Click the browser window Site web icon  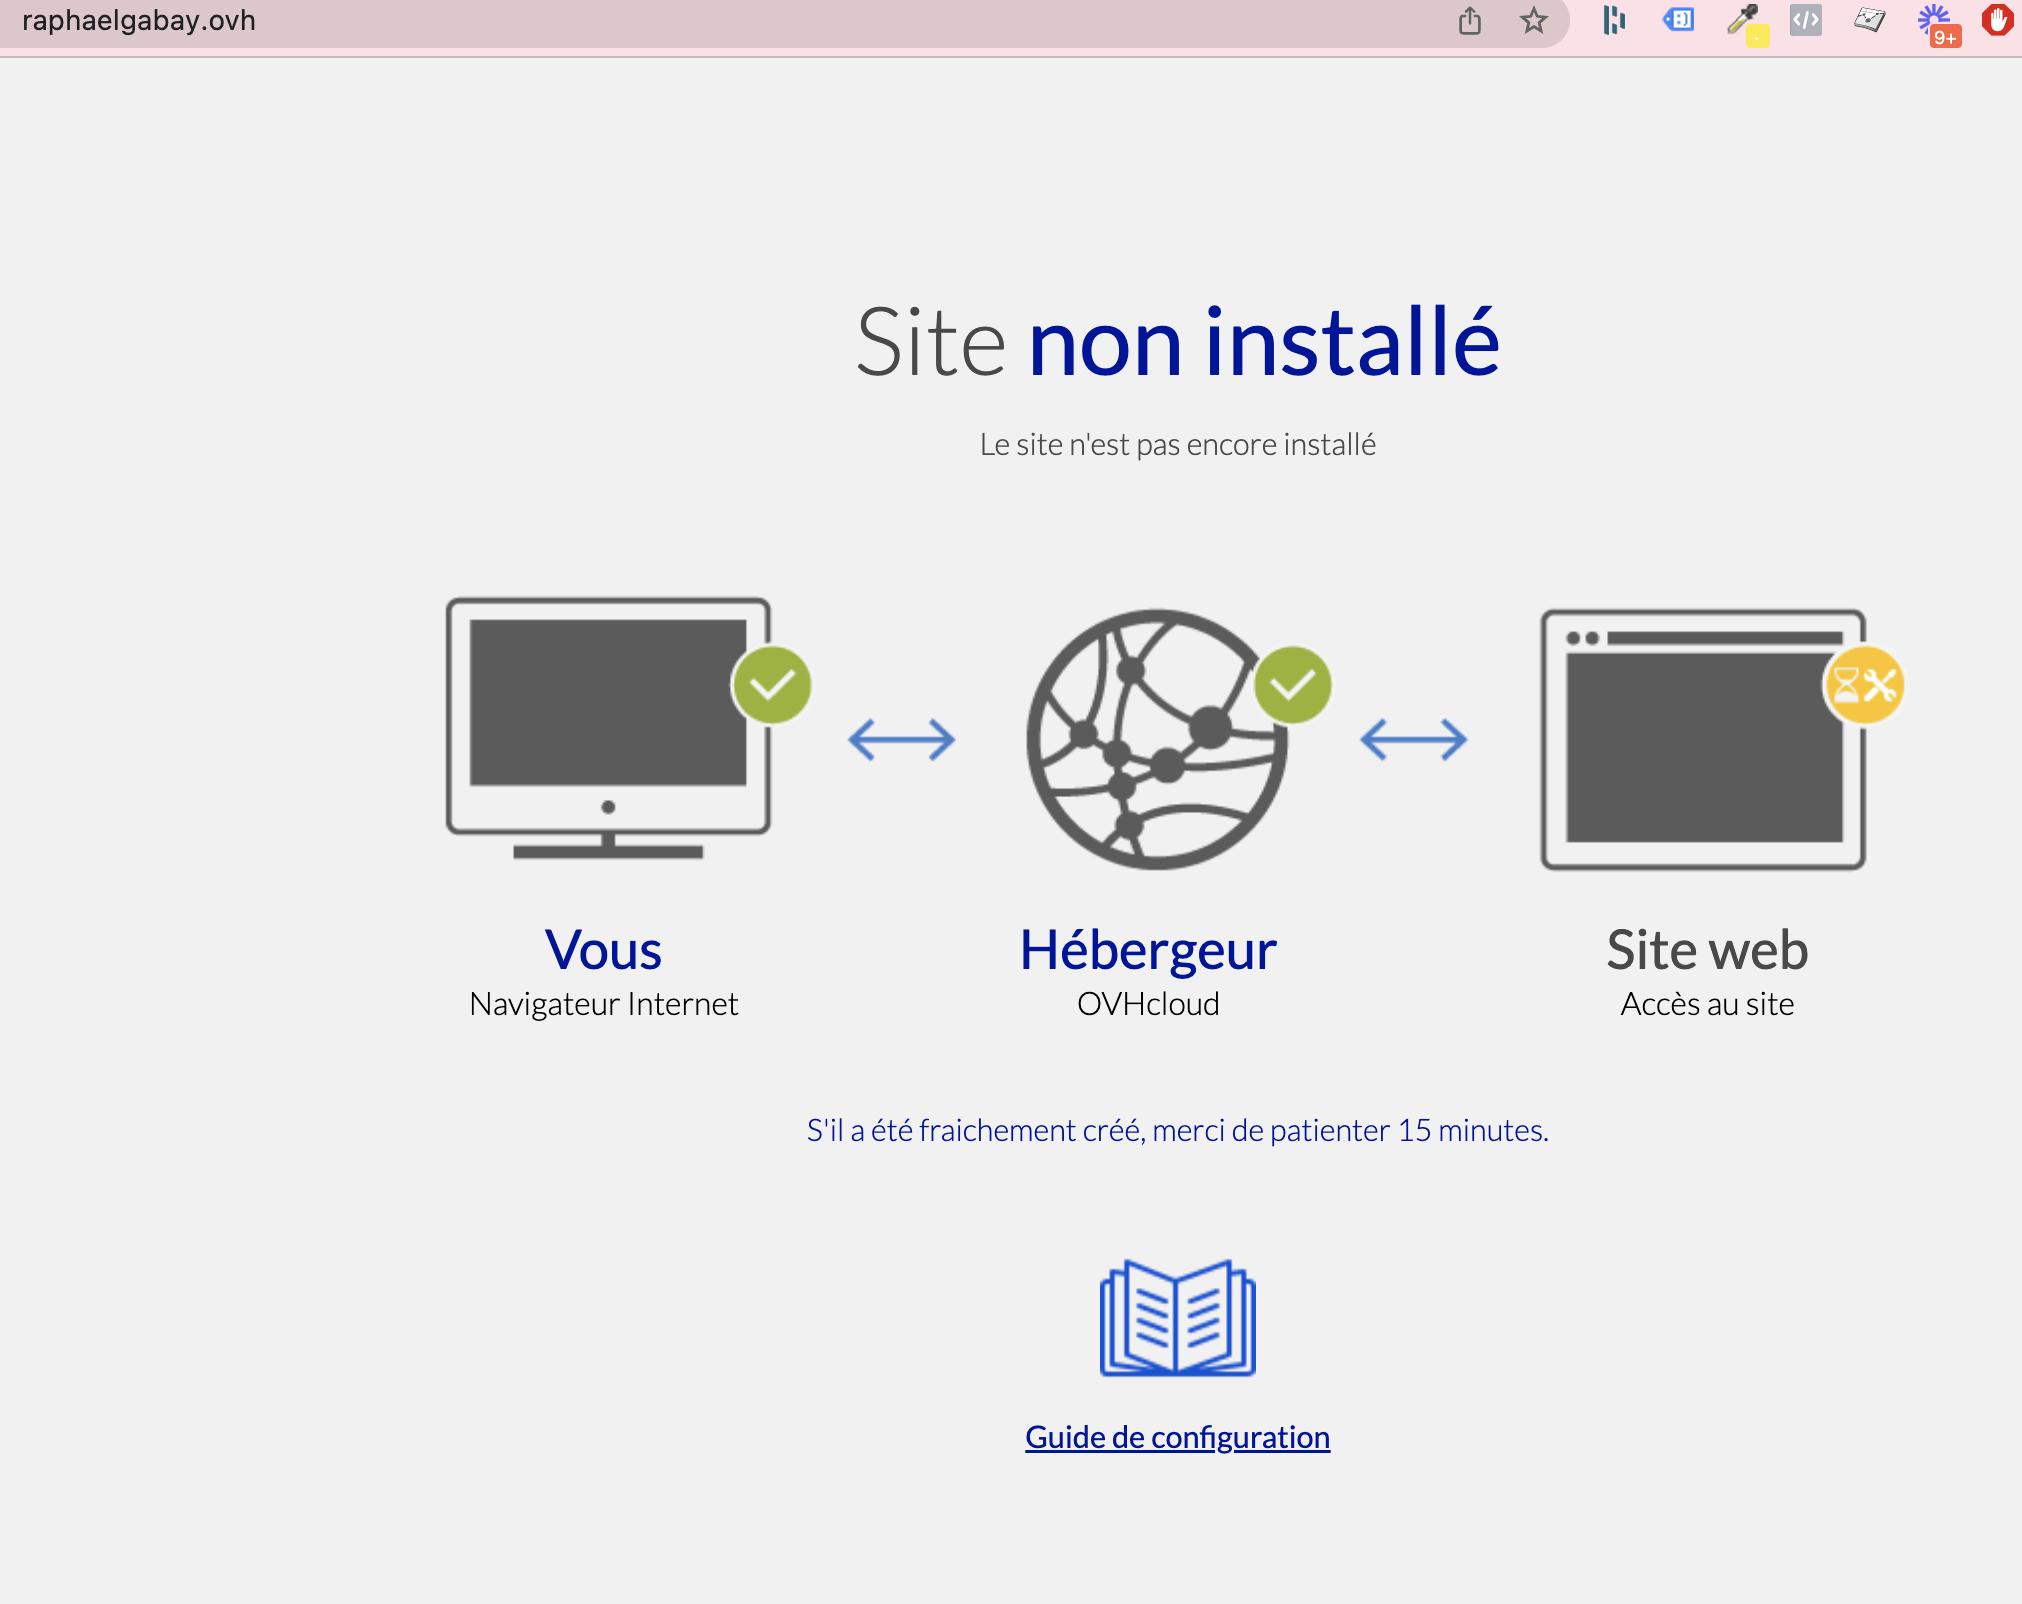pyautogui.click(x=1703, y=739)
